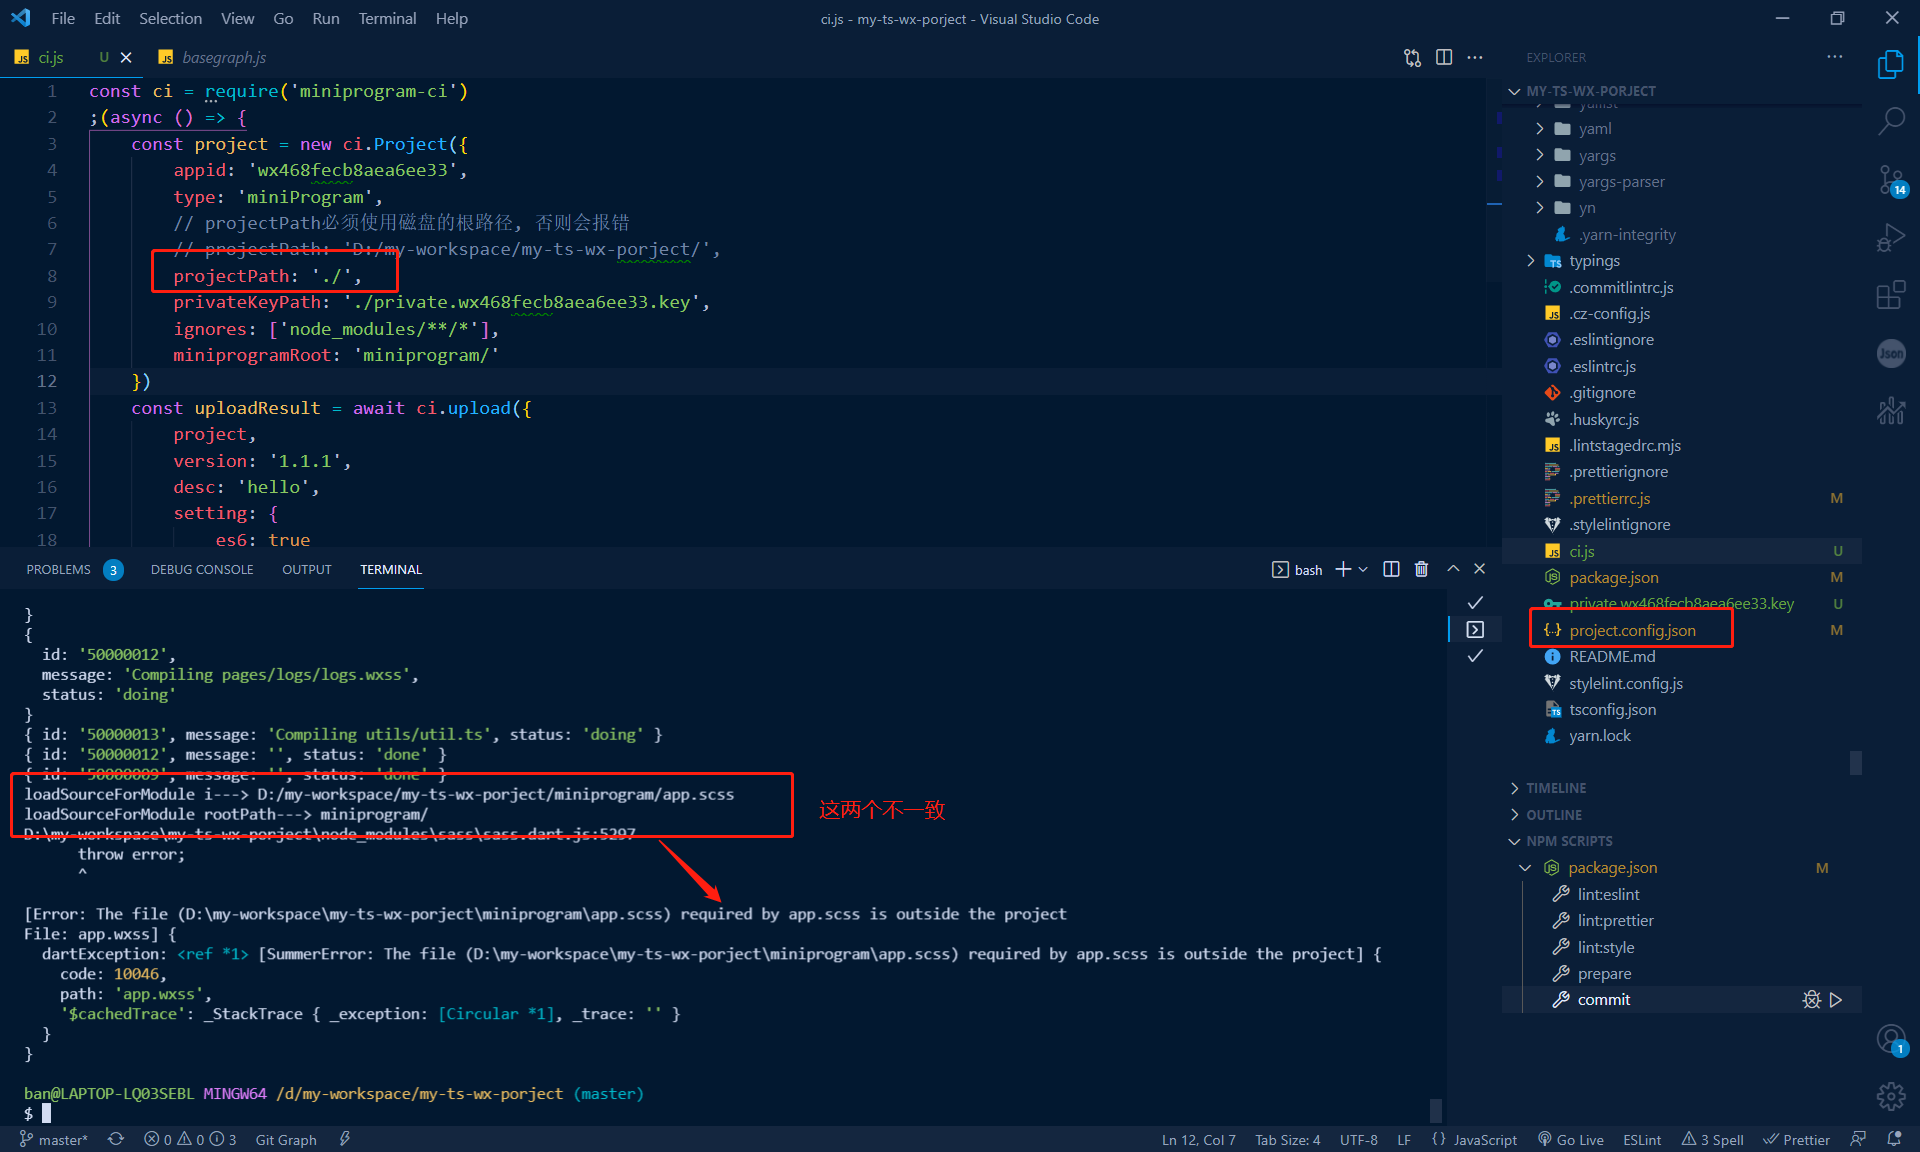Open the Extensions view icon

pos(1890,296)
